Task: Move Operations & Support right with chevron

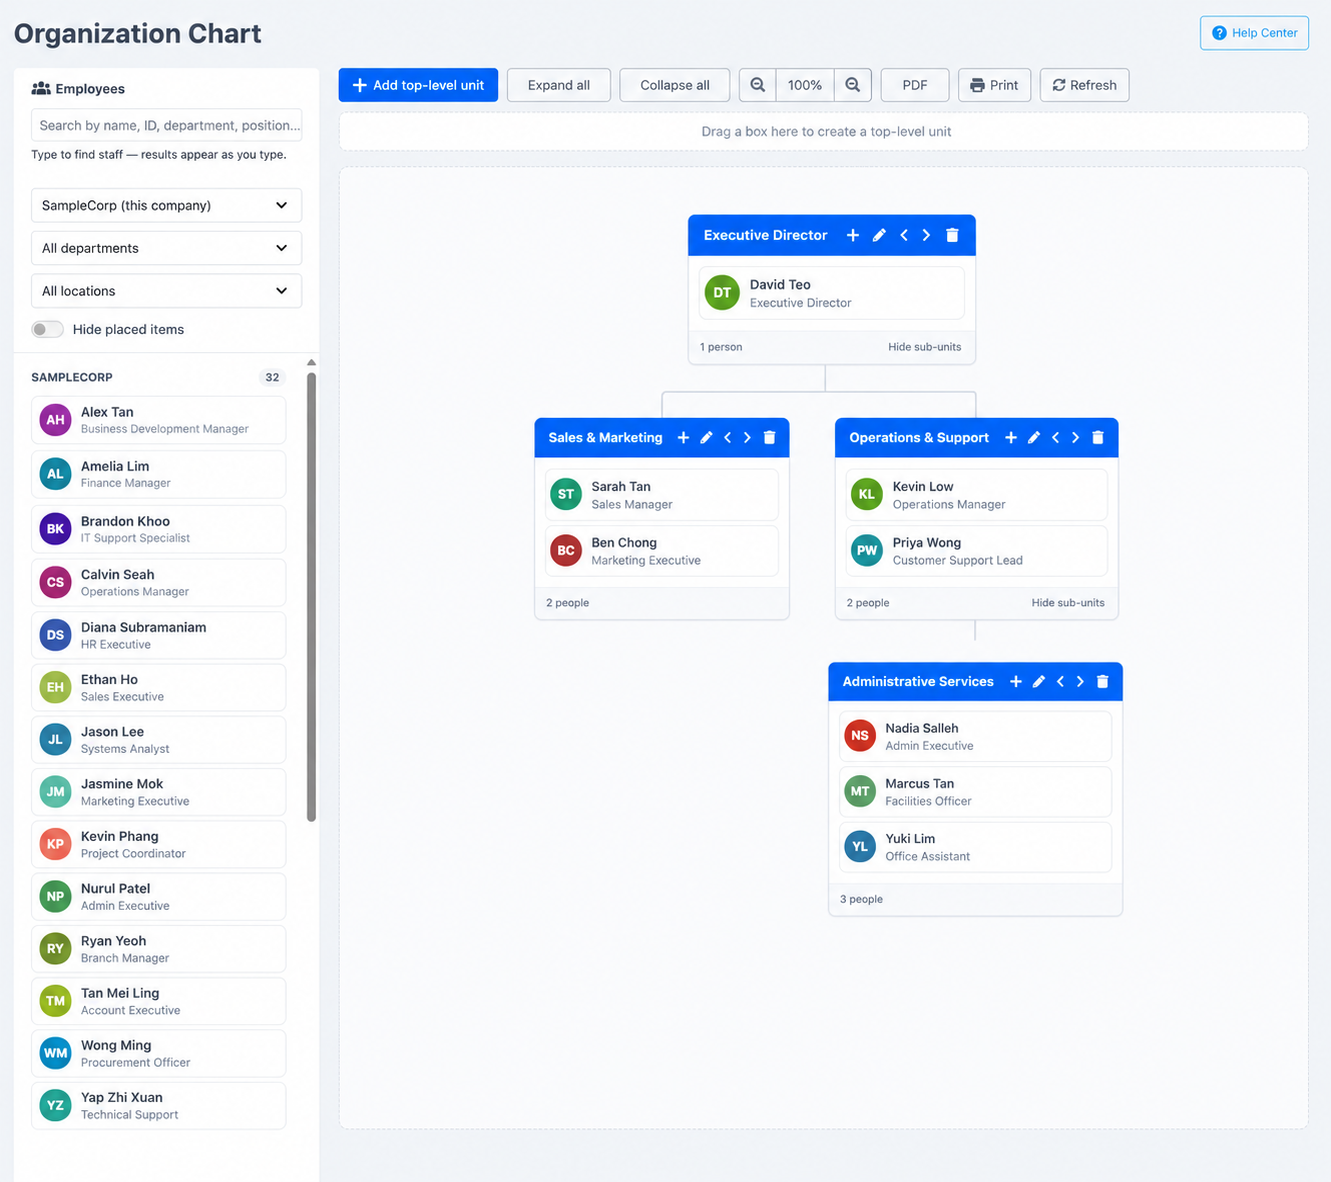Action: coord(1076,438)
